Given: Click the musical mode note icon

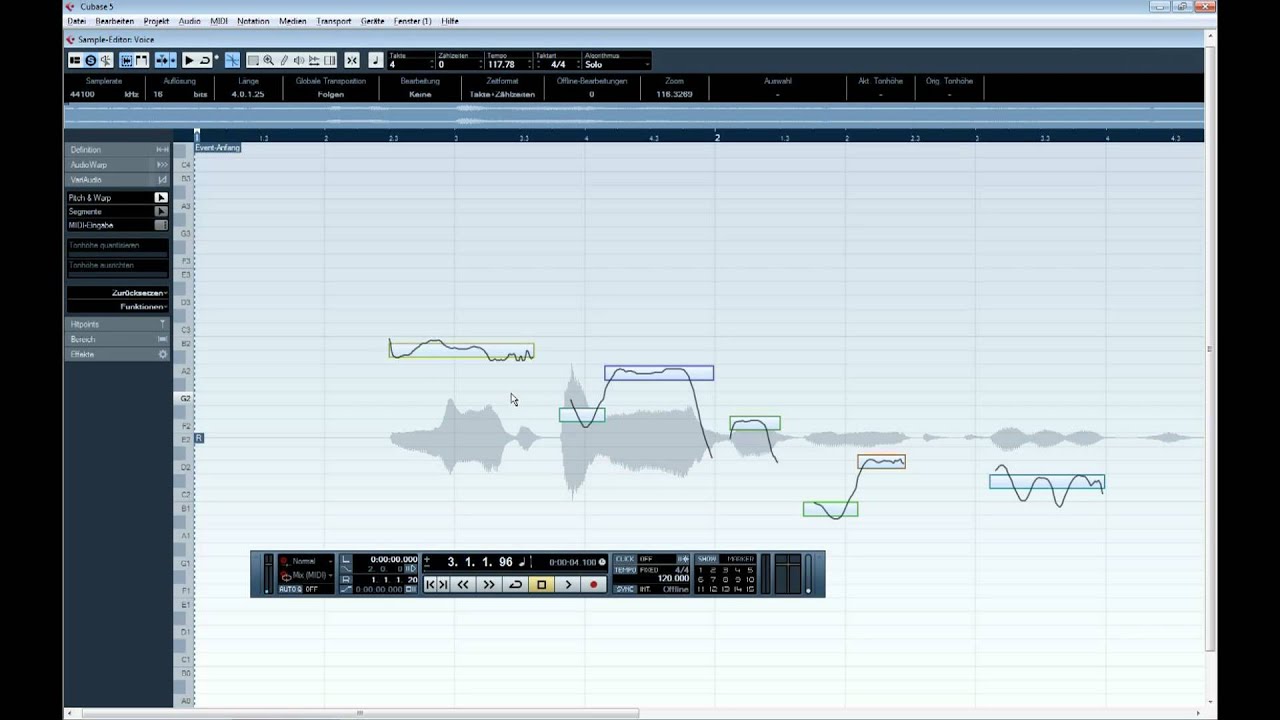Looking at the screenshot, I should [x=375, y=60].
